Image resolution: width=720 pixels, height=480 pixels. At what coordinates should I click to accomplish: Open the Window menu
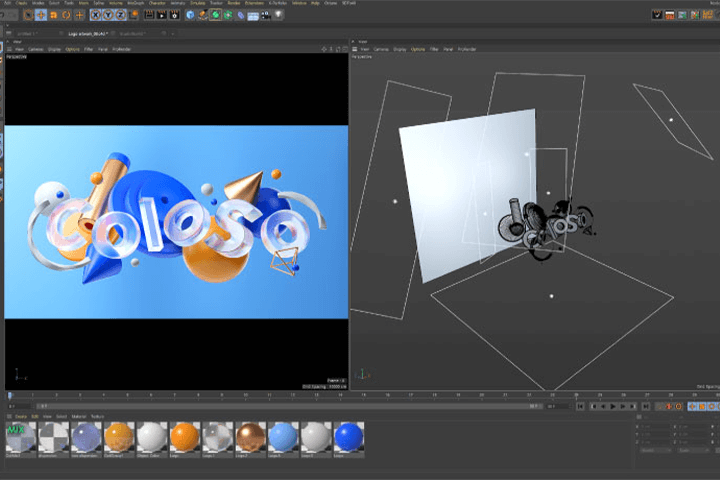[x=299, y=3]
